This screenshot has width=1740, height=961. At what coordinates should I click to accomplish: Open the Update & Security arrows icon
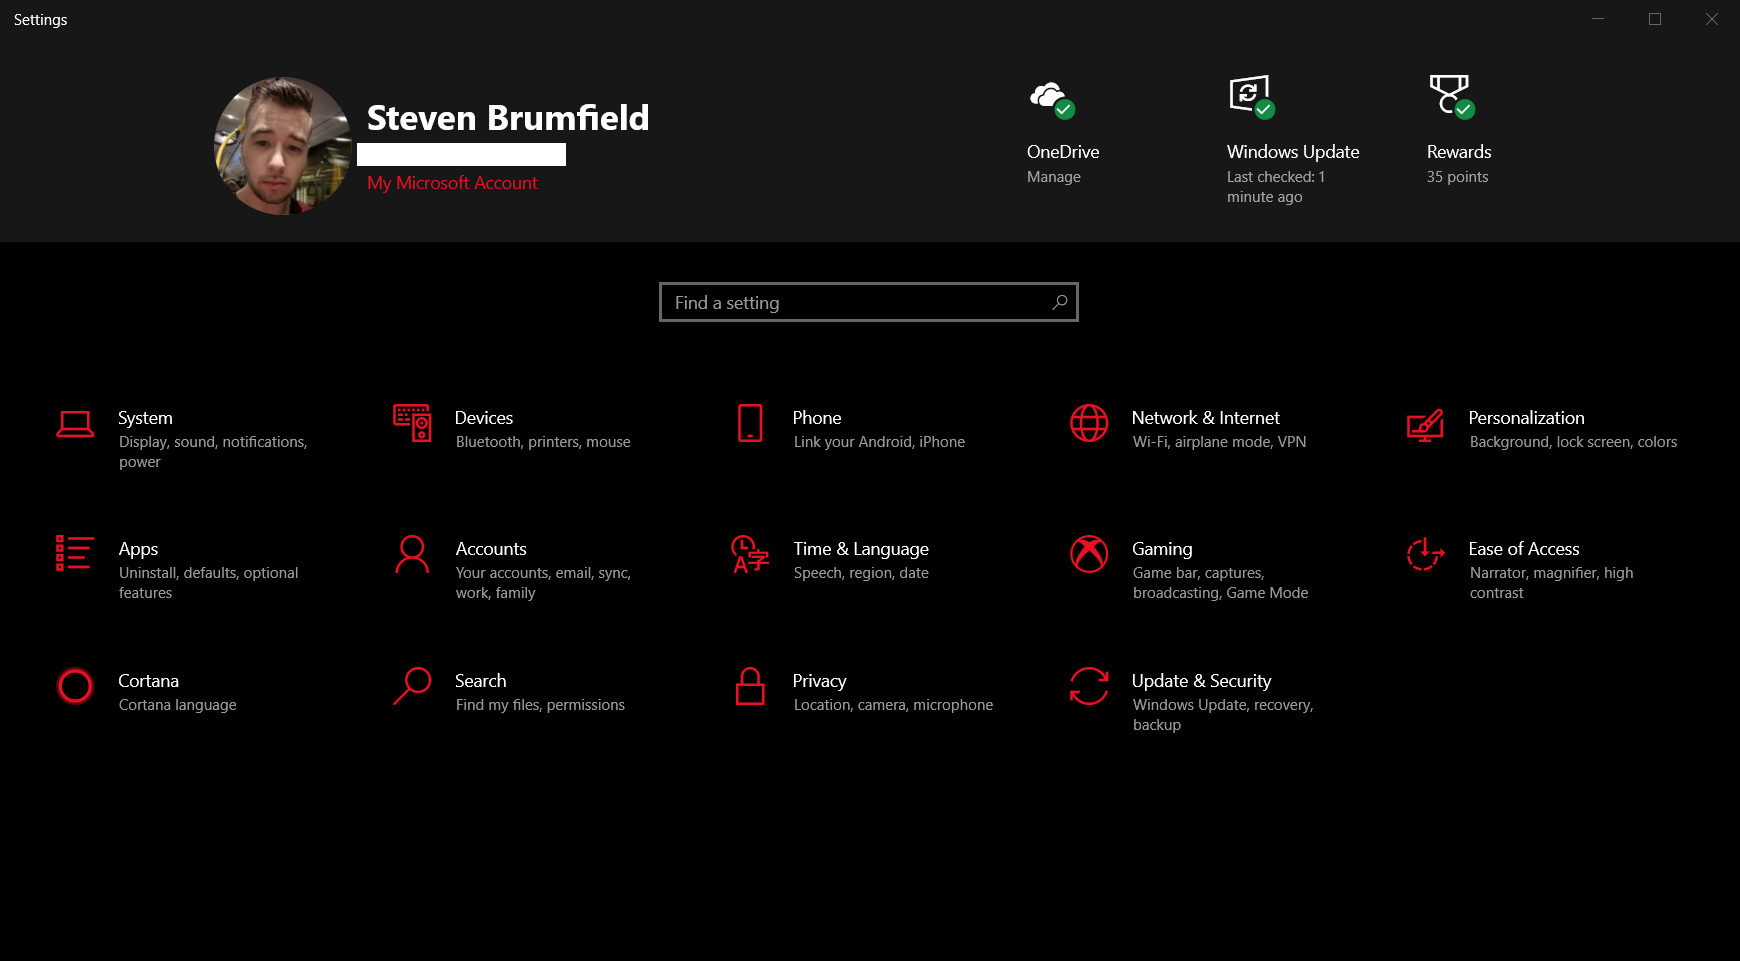point(1089,686)
